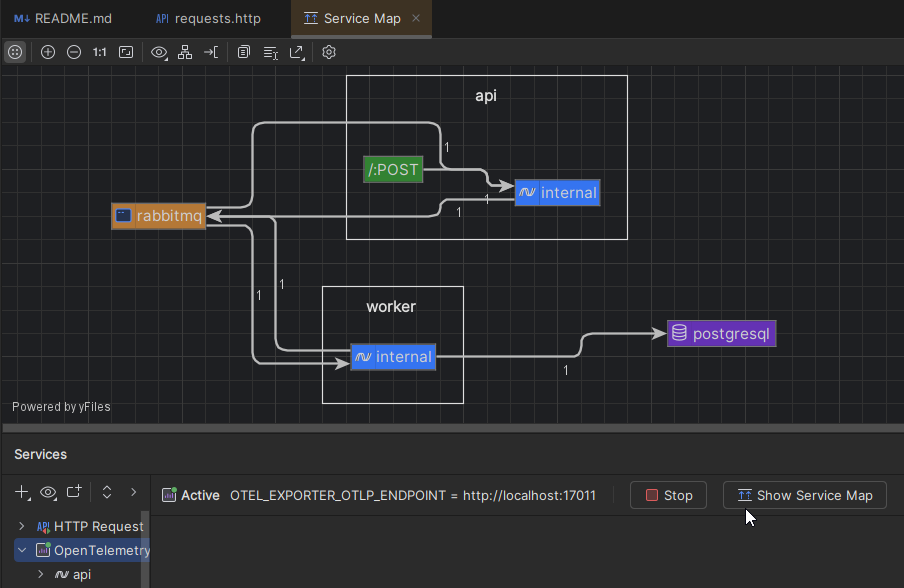Switch to the requests.http tab
Image resolution: width=904 pixels, height=588 pixels.
click(x=207, y=18)
